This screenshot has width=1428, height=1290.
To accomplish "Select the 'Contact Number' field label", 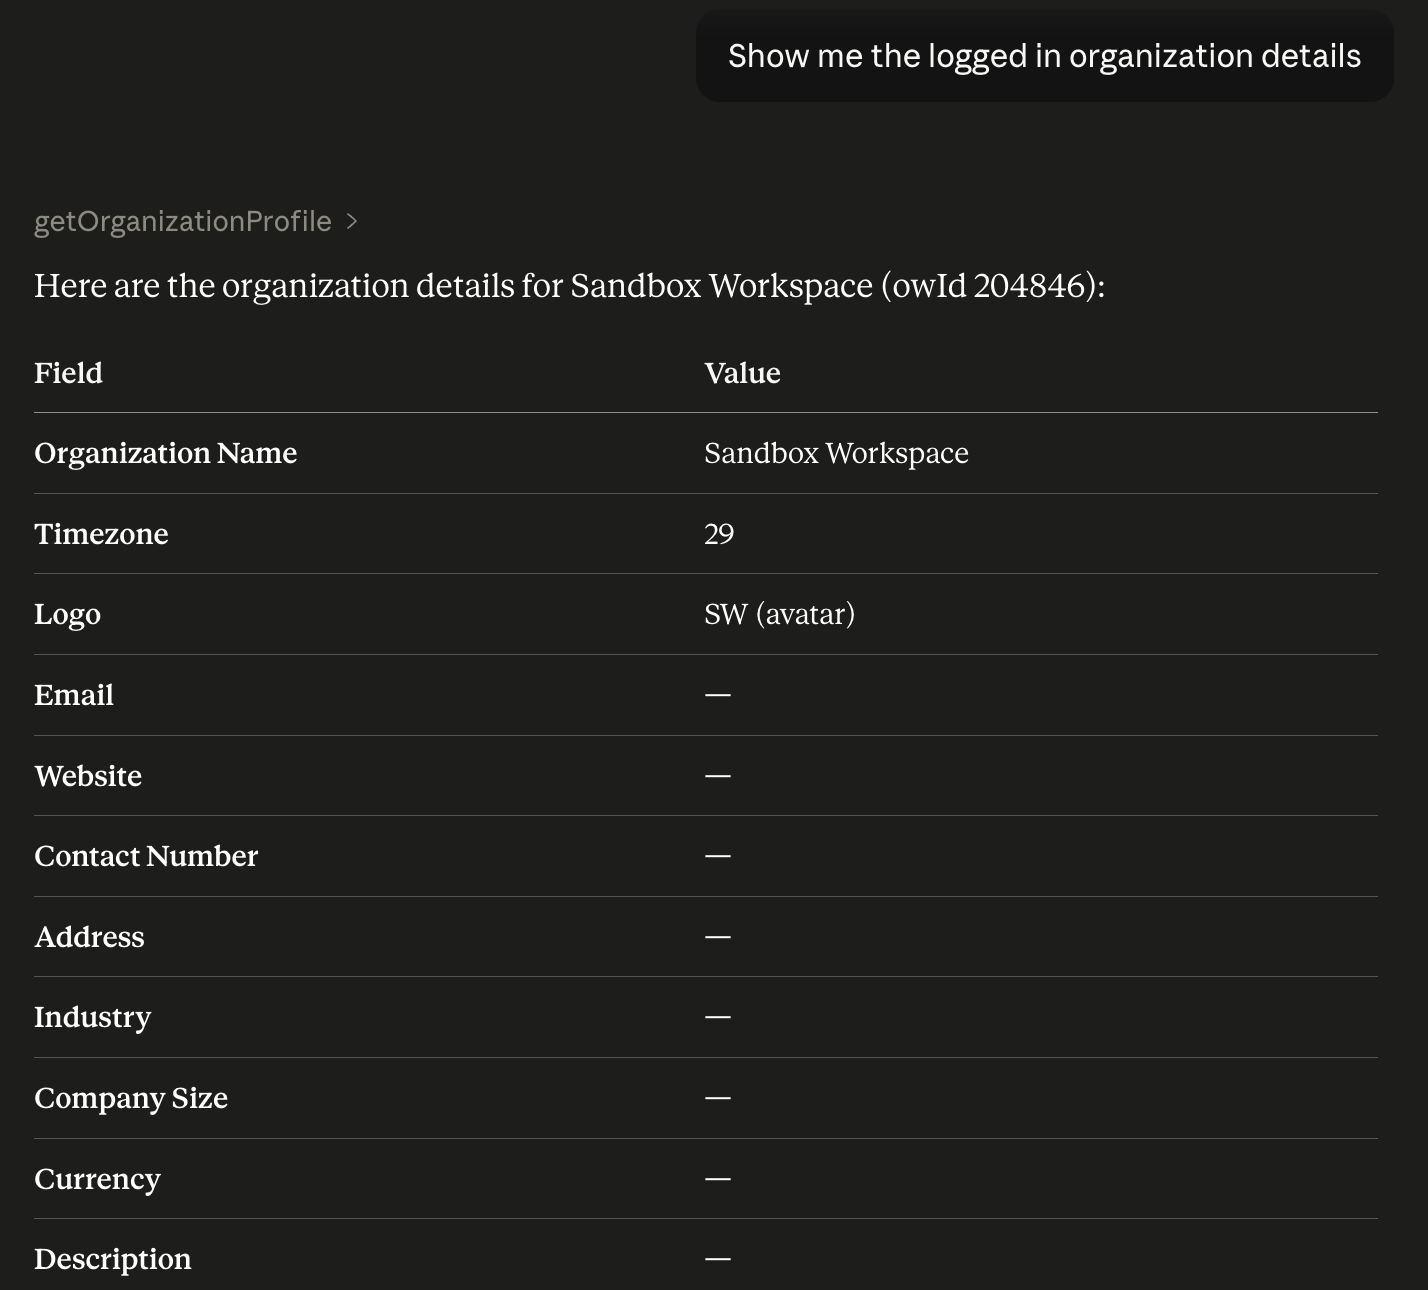I will 146,856.
